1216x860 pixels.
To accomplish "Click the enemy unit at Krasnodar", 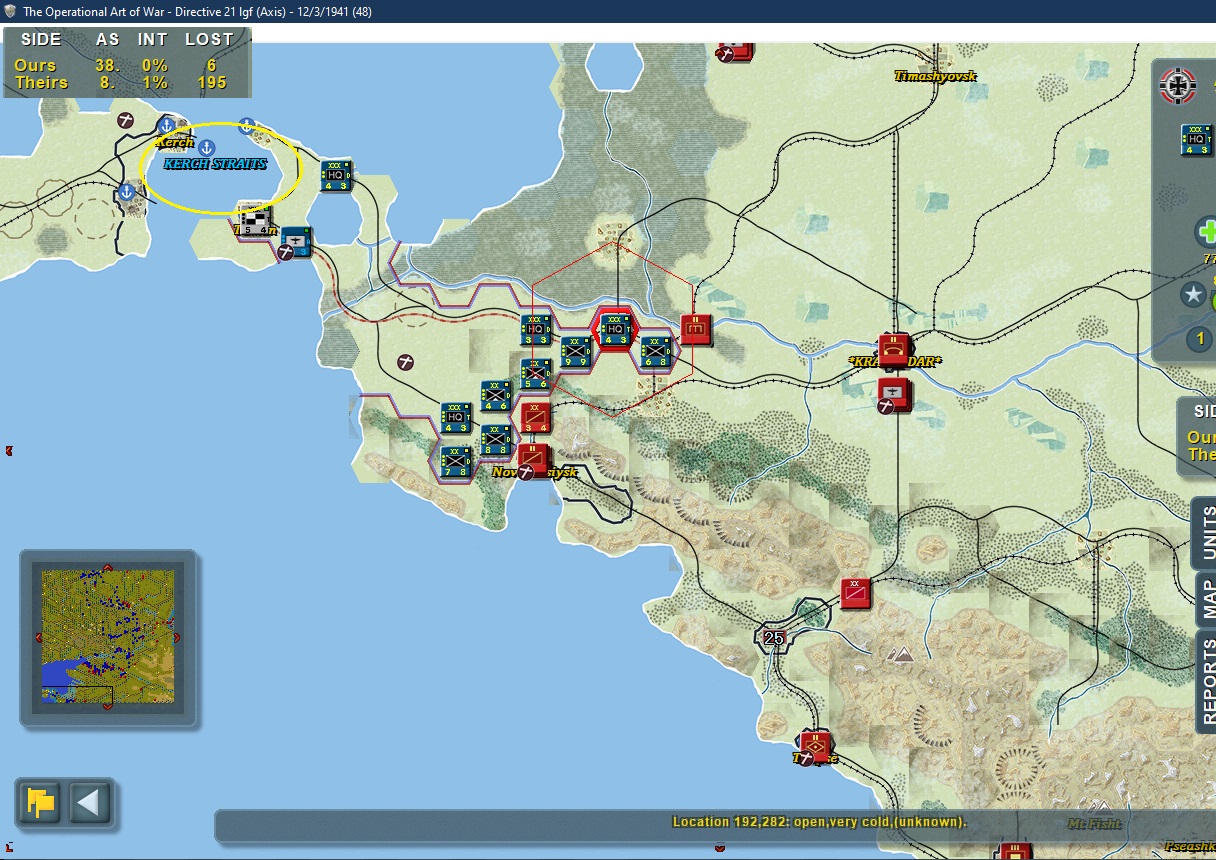I will 894,349.
